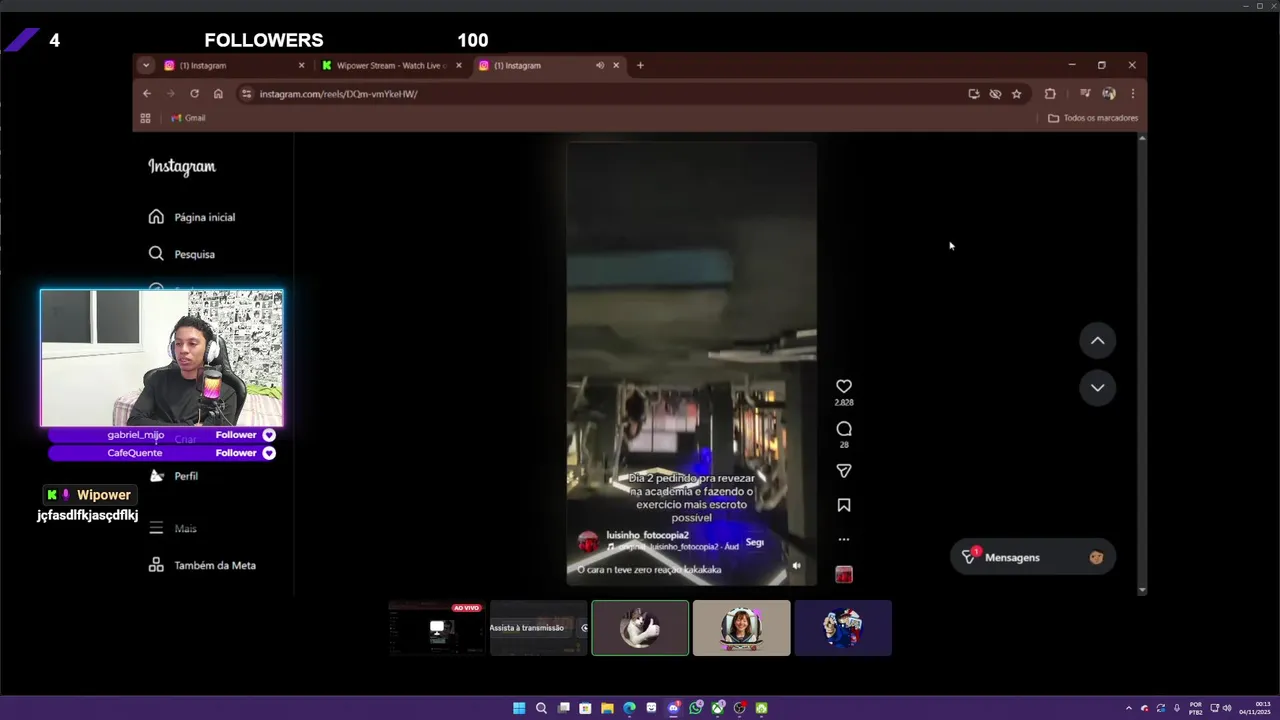The image size is (1280, 720).
Task: Click the Também da Meta grid icon
Action: (156, 565)
